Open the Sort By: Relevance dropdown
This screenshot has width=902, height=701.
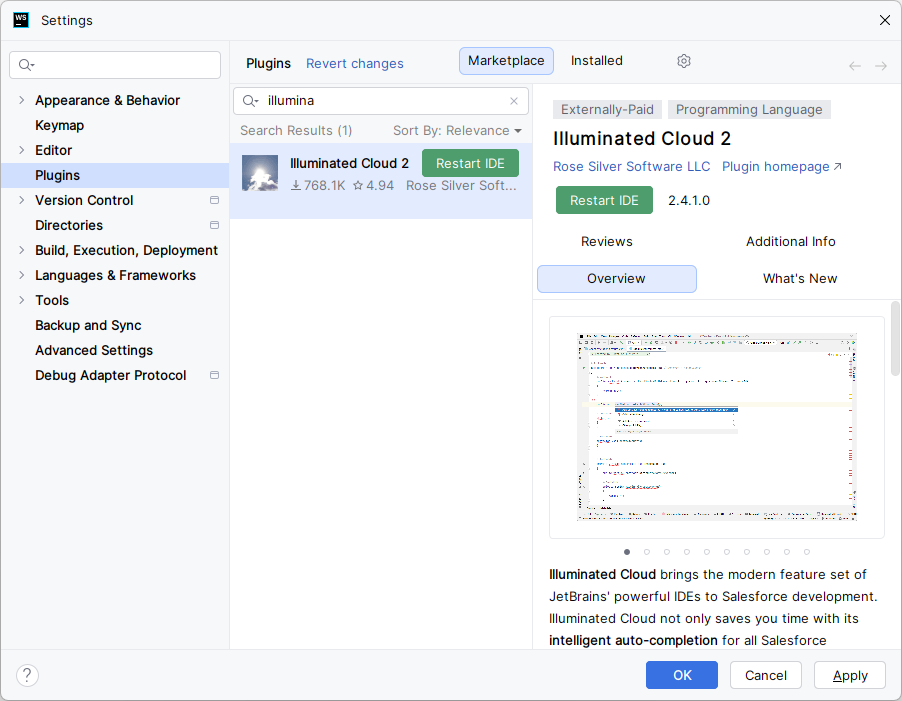click(457, 131)
